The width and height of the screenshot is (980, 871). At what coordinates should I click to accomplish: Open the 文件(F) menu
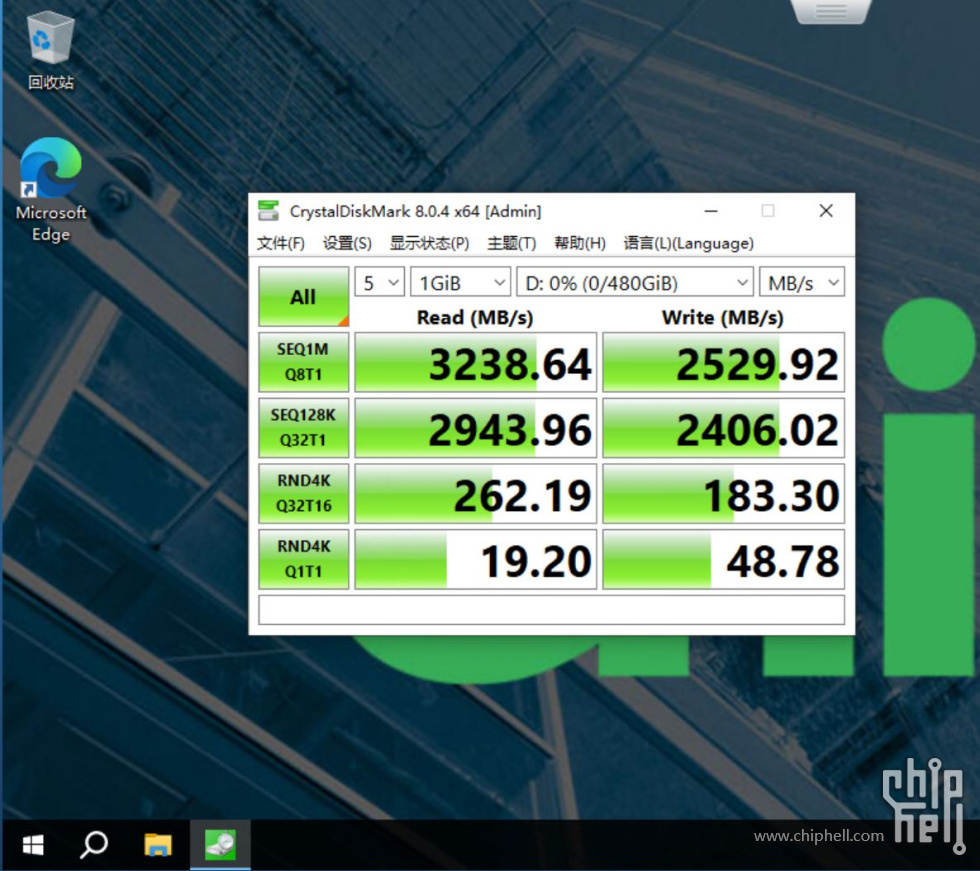(281, 243)
